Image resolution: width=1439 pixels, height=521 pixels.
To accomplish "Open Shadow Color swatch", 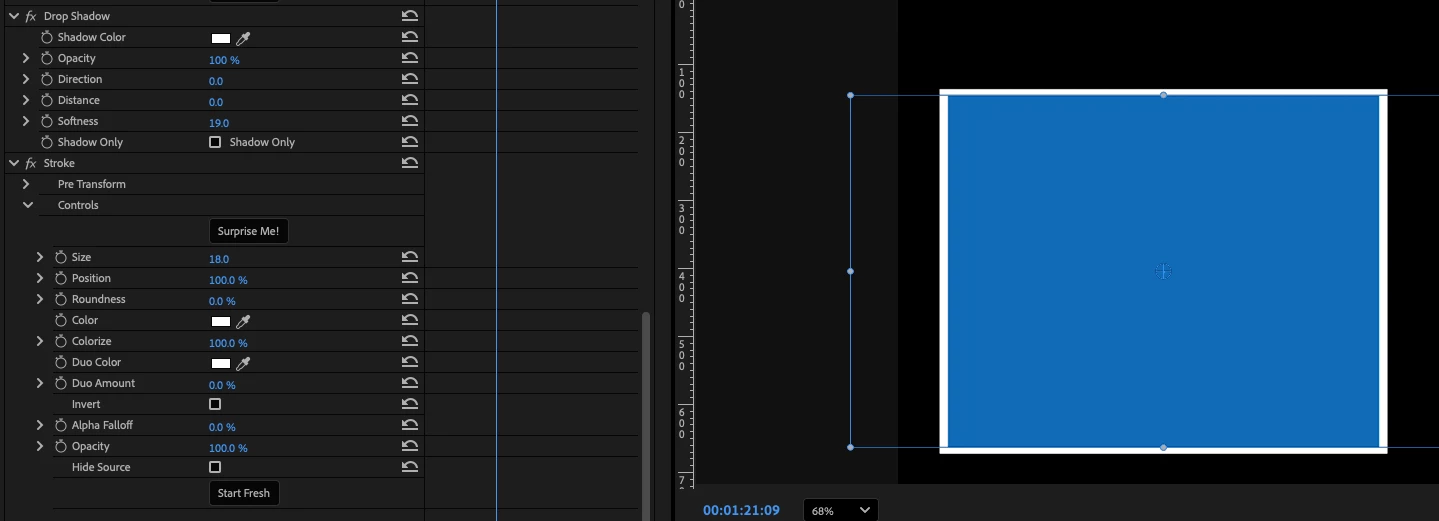I will click(x=221, y=38).
